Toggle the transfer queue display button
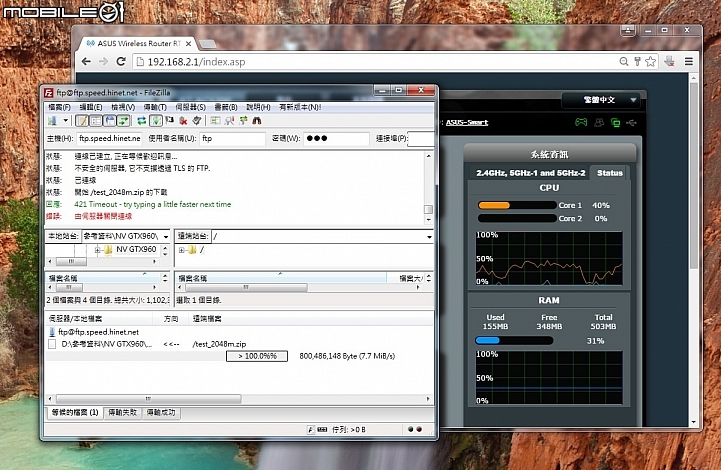 123,120
